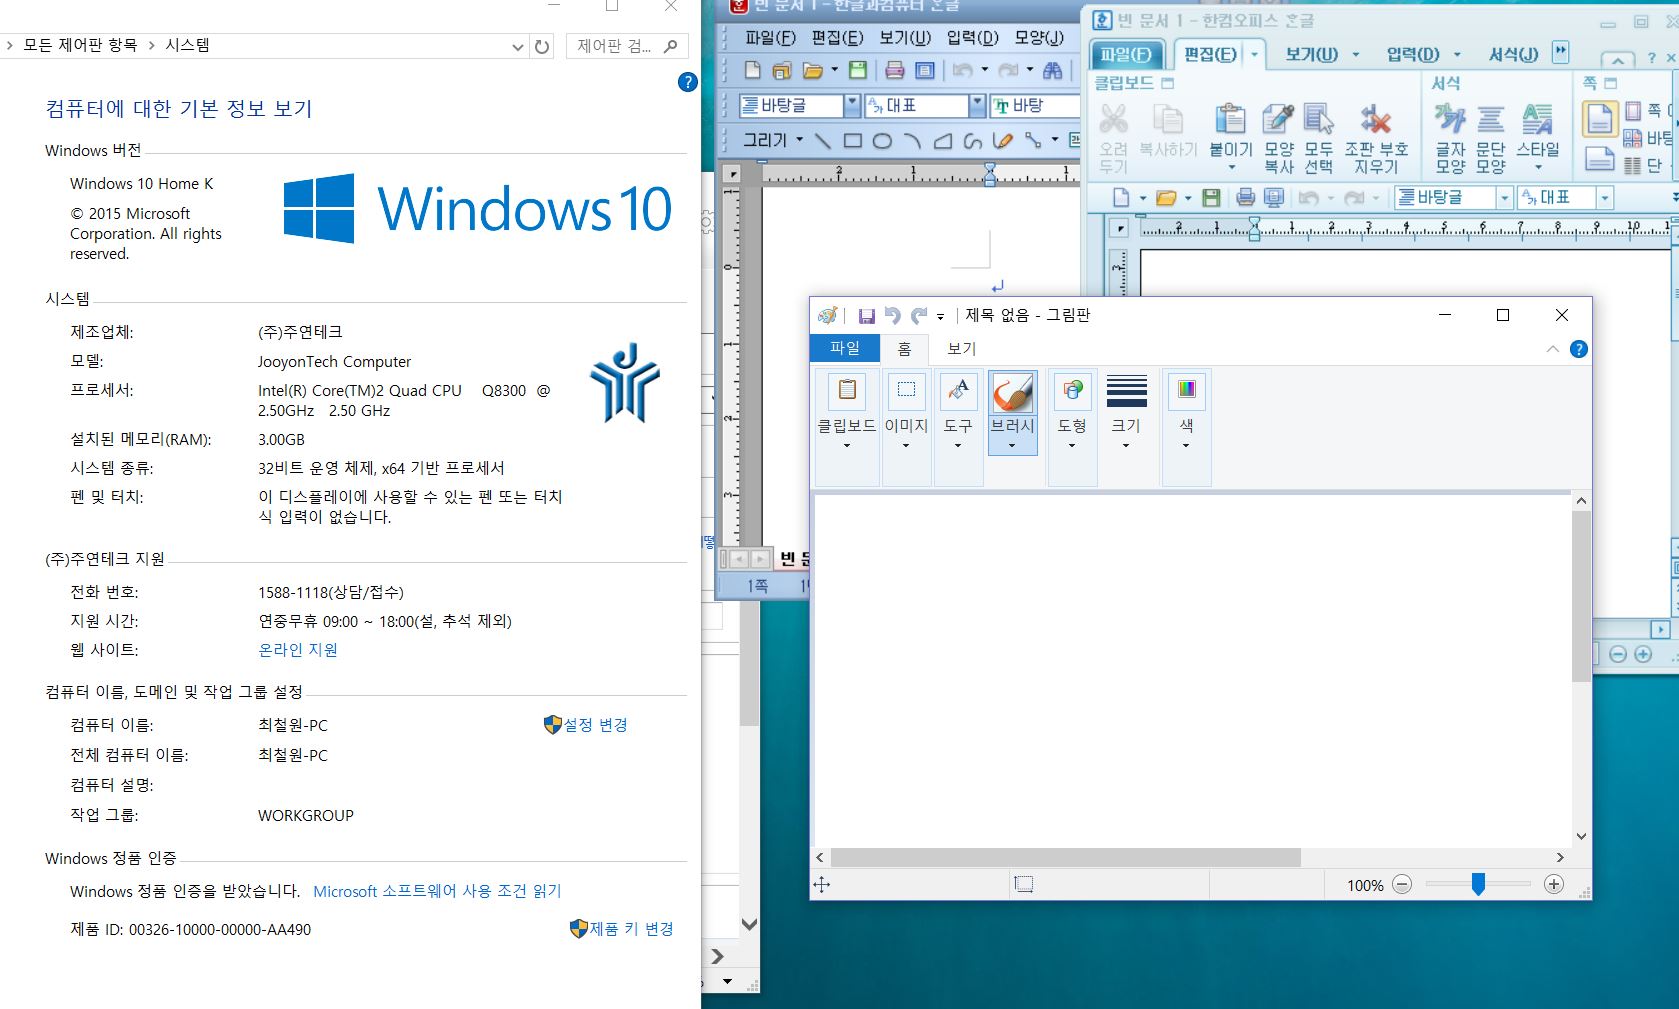Select the 브러시 brush tool in Paint
The height and width of the screenshot is (1009, 1679).
[1012, 413]
